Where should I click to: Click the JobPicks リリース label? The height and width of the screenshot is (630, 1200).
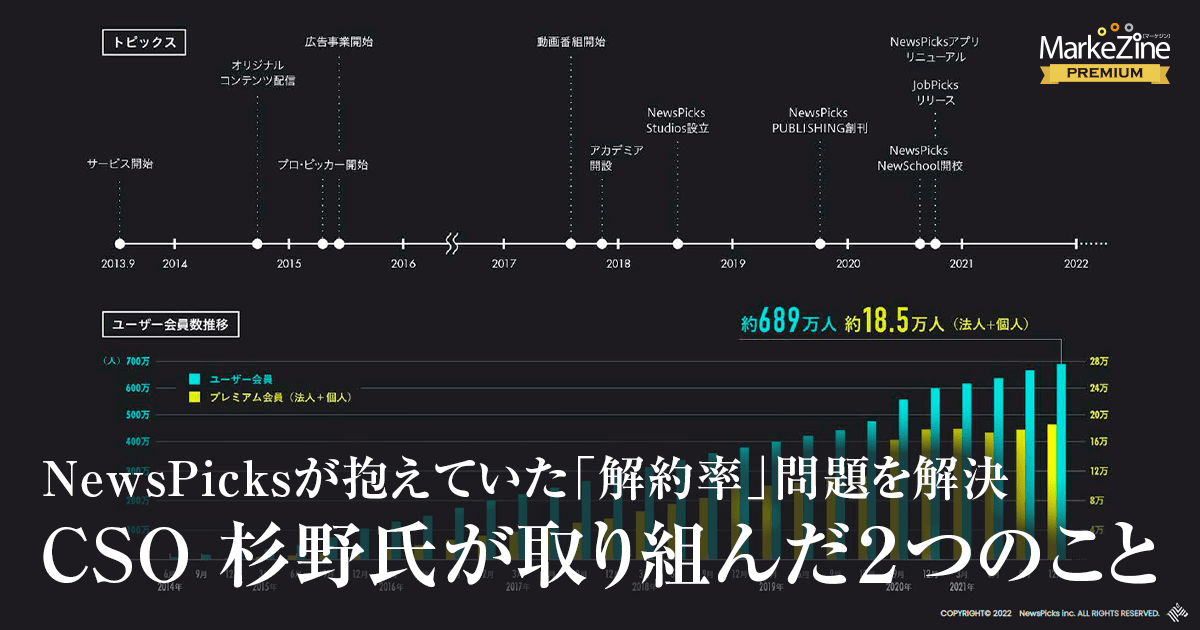[935, 93]
